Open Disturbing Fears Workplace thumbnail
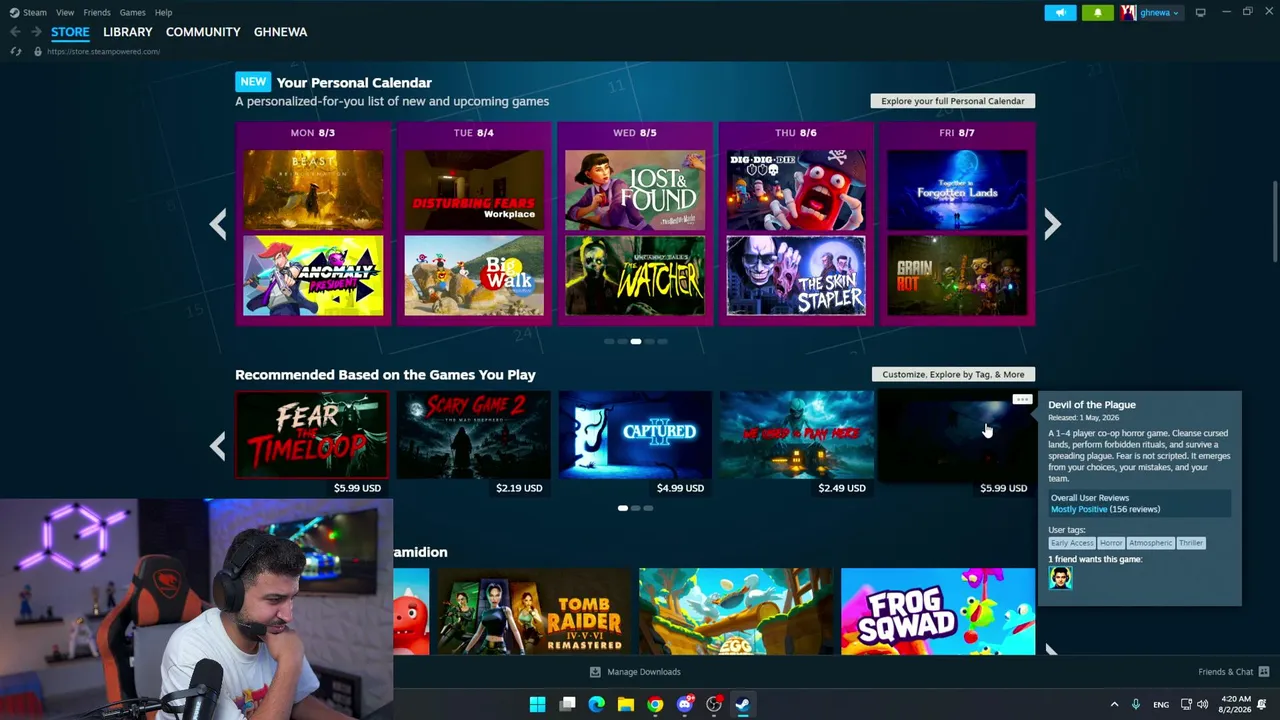This screenshot has height=720, width=1280. coord(474,190)
